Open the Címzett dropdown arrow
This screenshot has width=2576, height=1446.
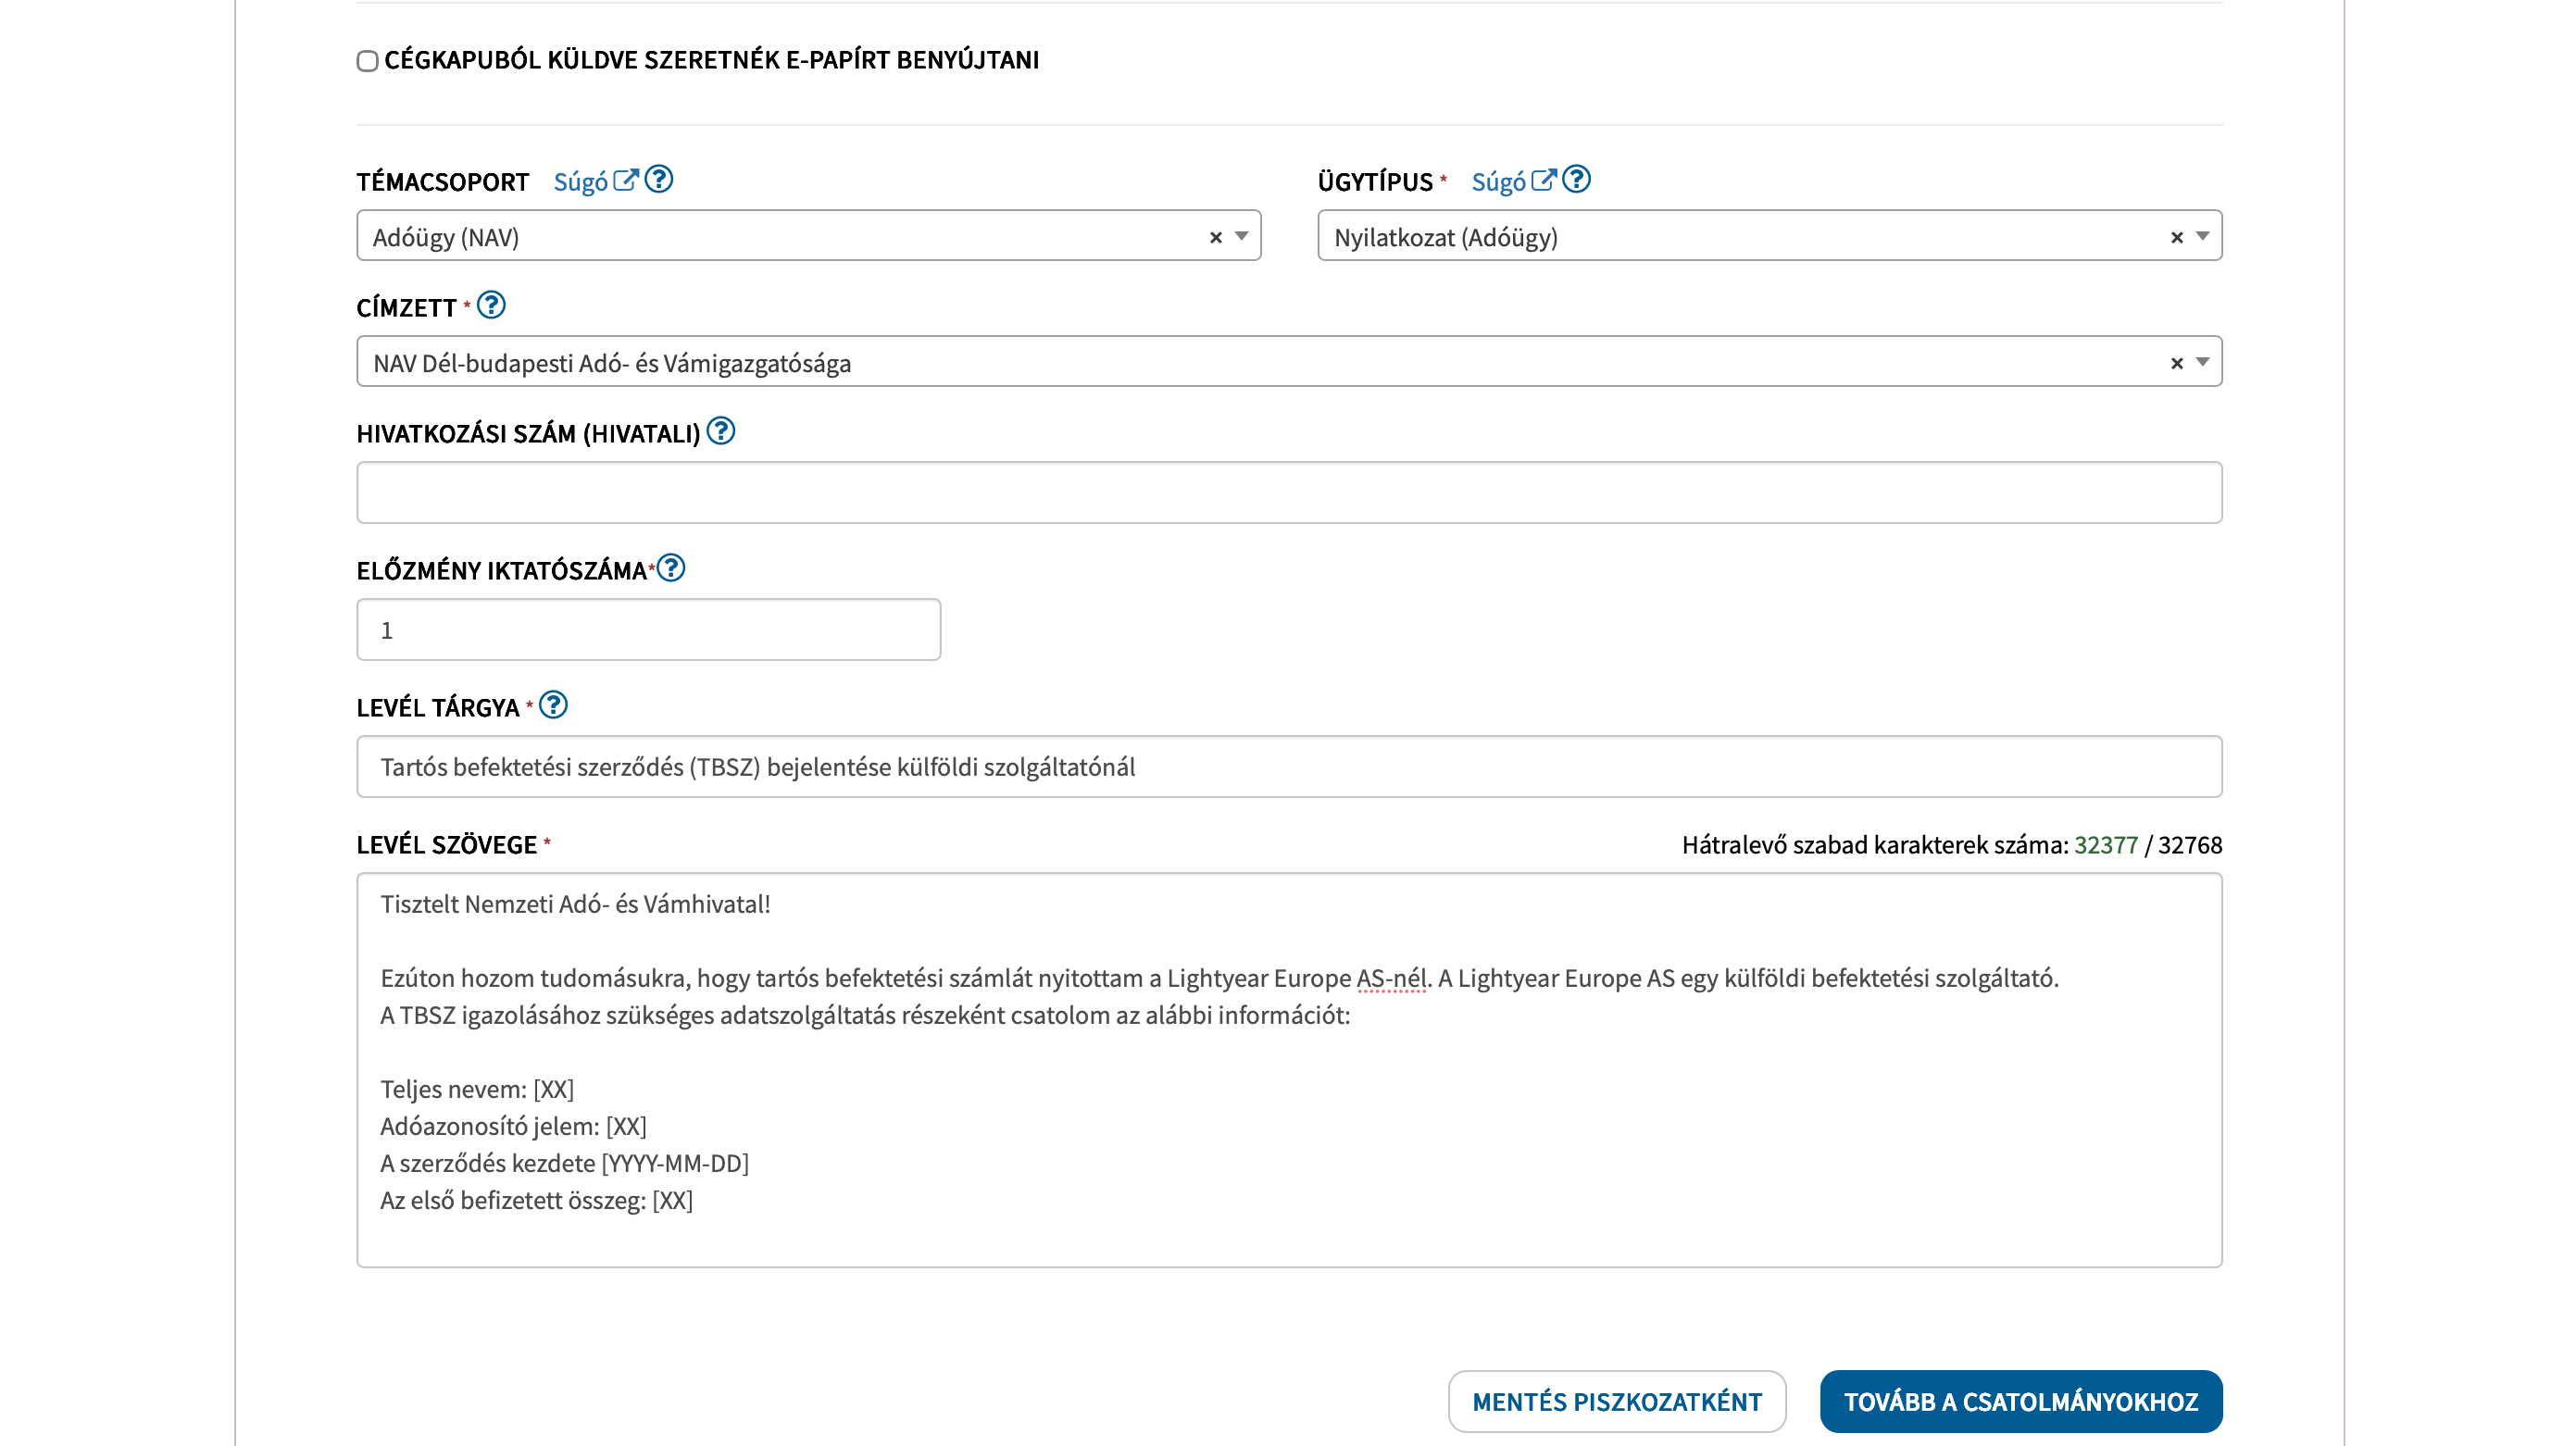pos(2202,362)
